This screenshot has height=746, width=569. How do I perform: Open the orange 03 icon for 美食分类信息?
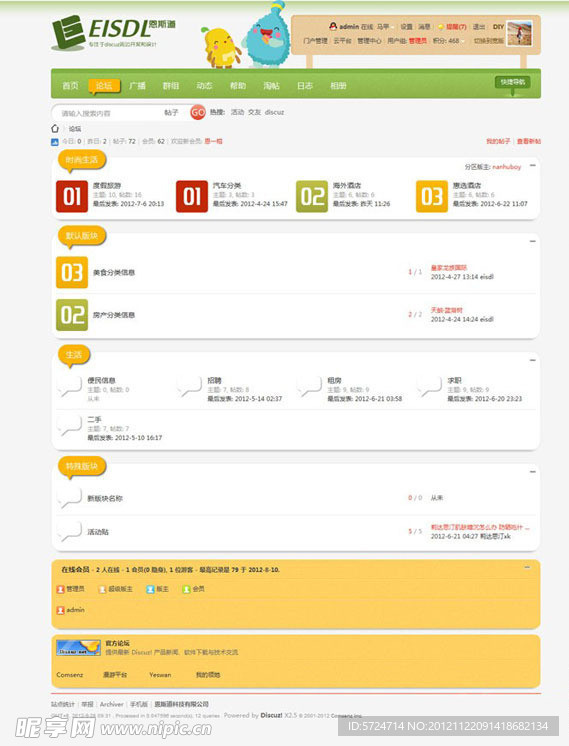point(72,272)
